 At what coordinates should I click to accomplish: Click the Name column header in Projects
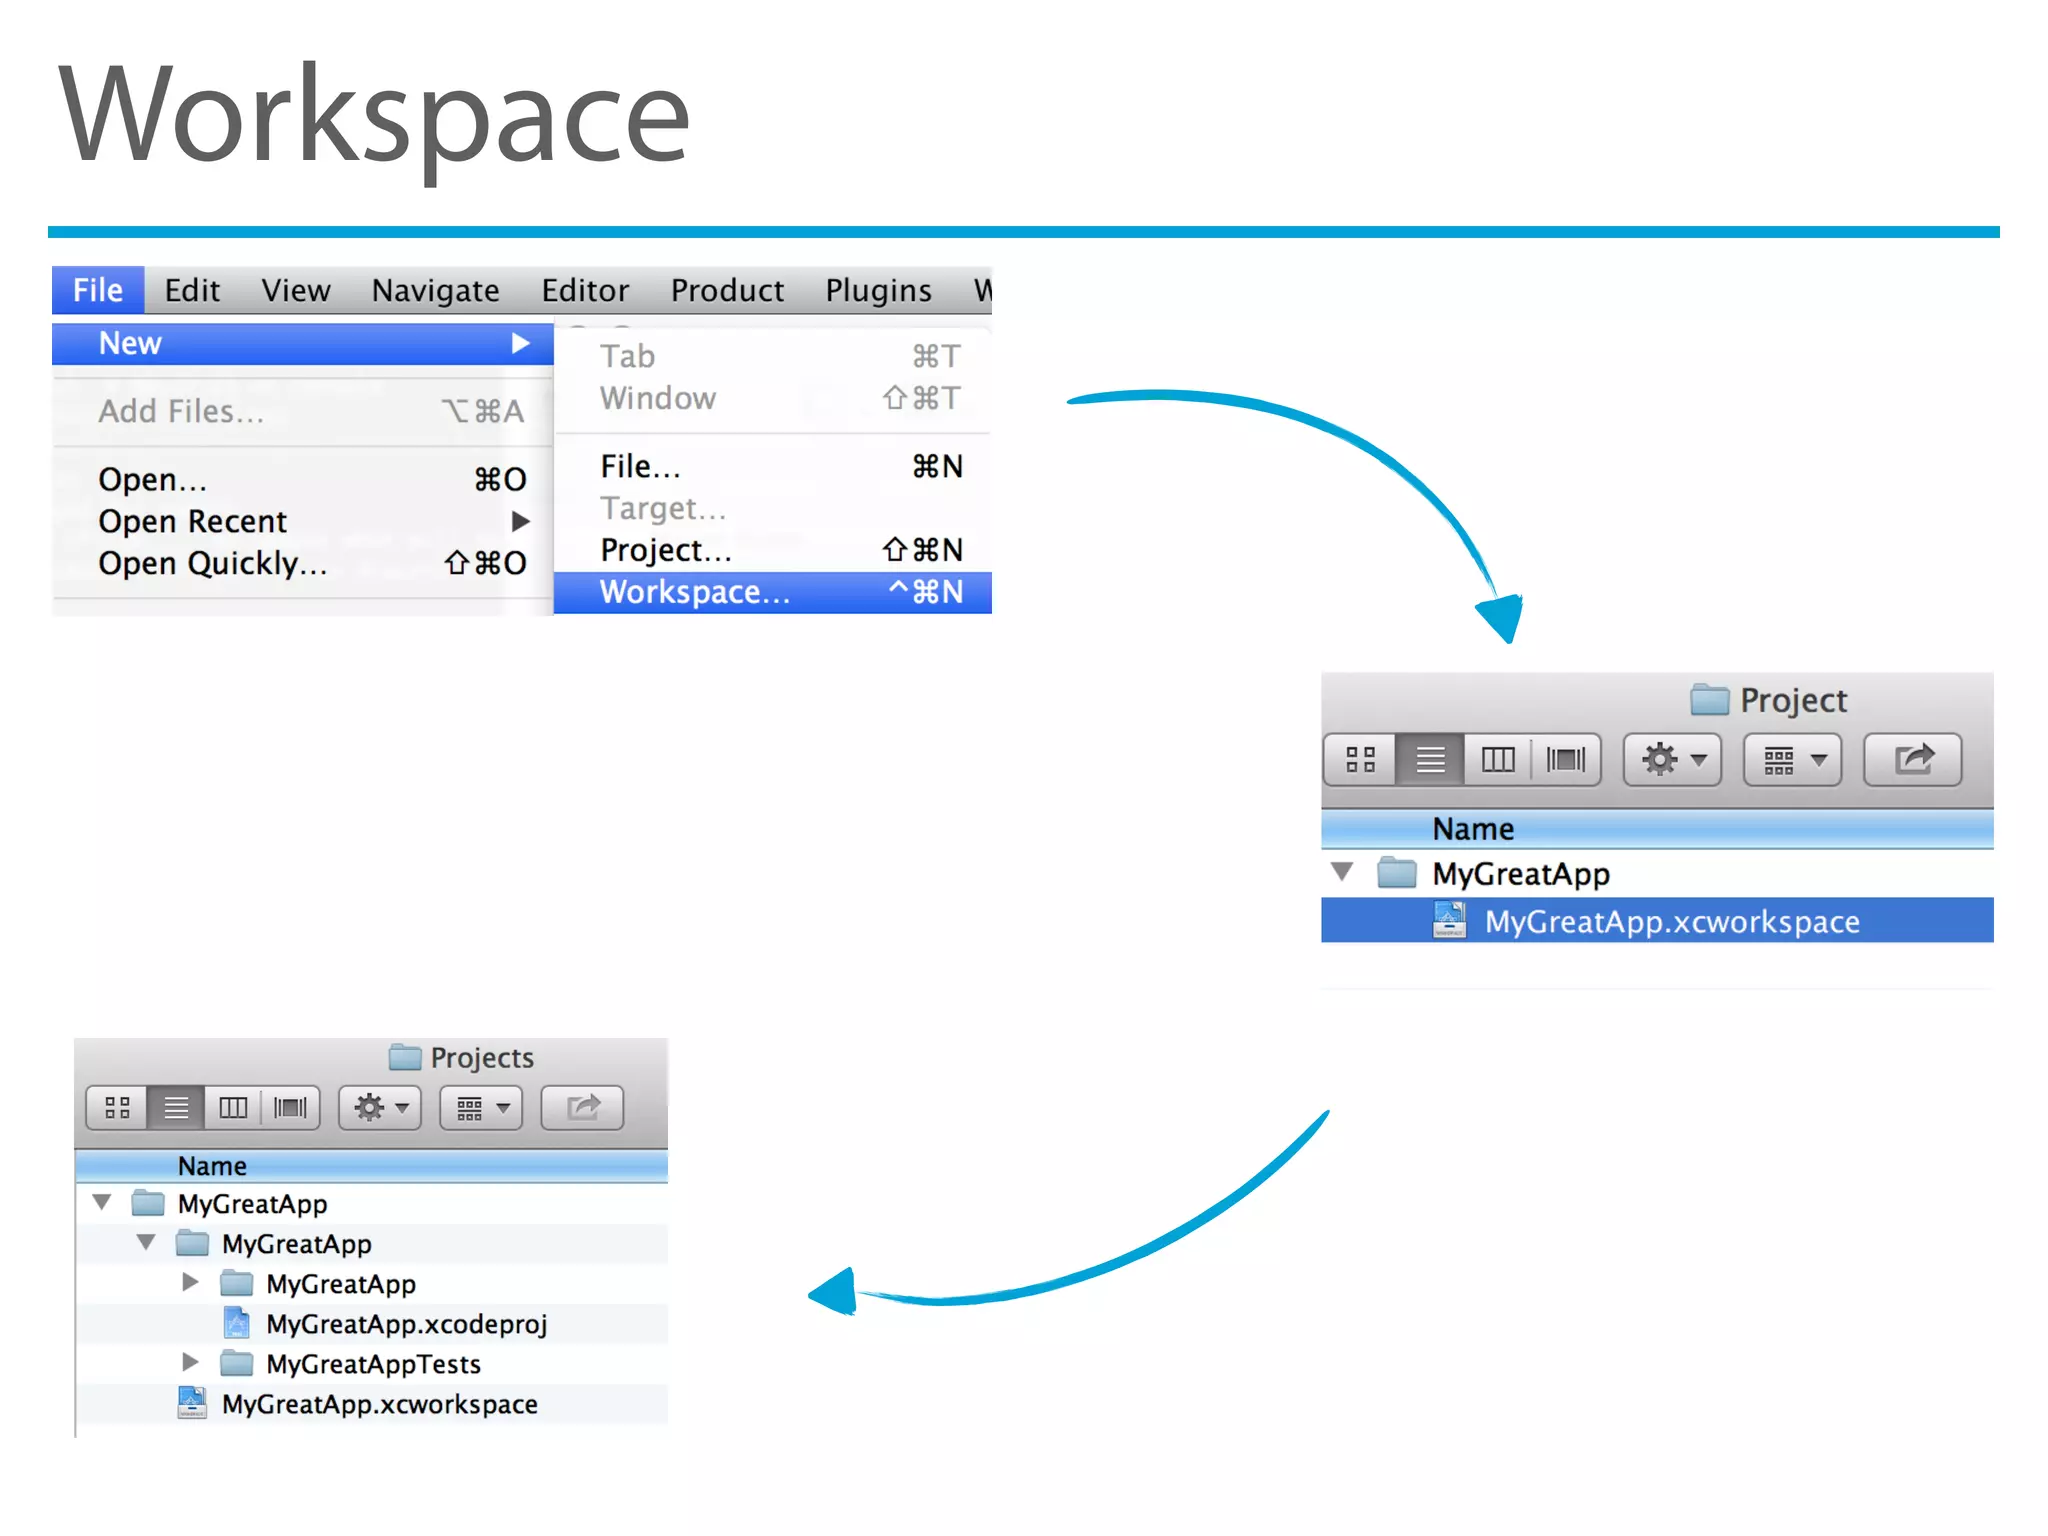click(x=212, y=1166)
